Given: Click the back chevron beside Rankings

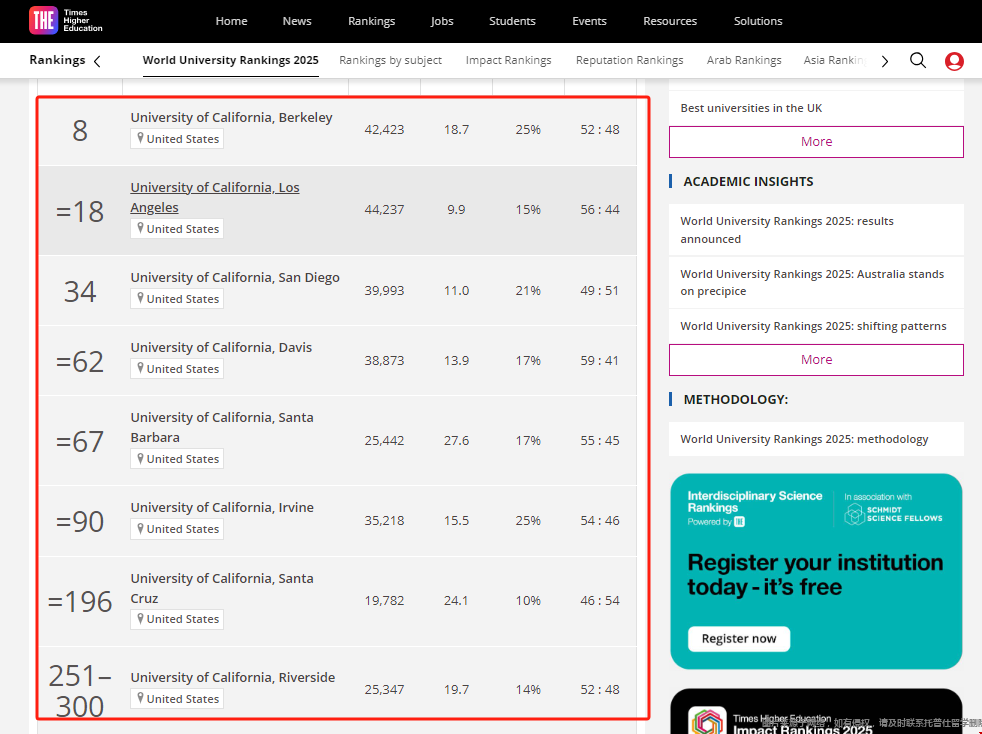Looking at the screenshot, I should 97,61.
